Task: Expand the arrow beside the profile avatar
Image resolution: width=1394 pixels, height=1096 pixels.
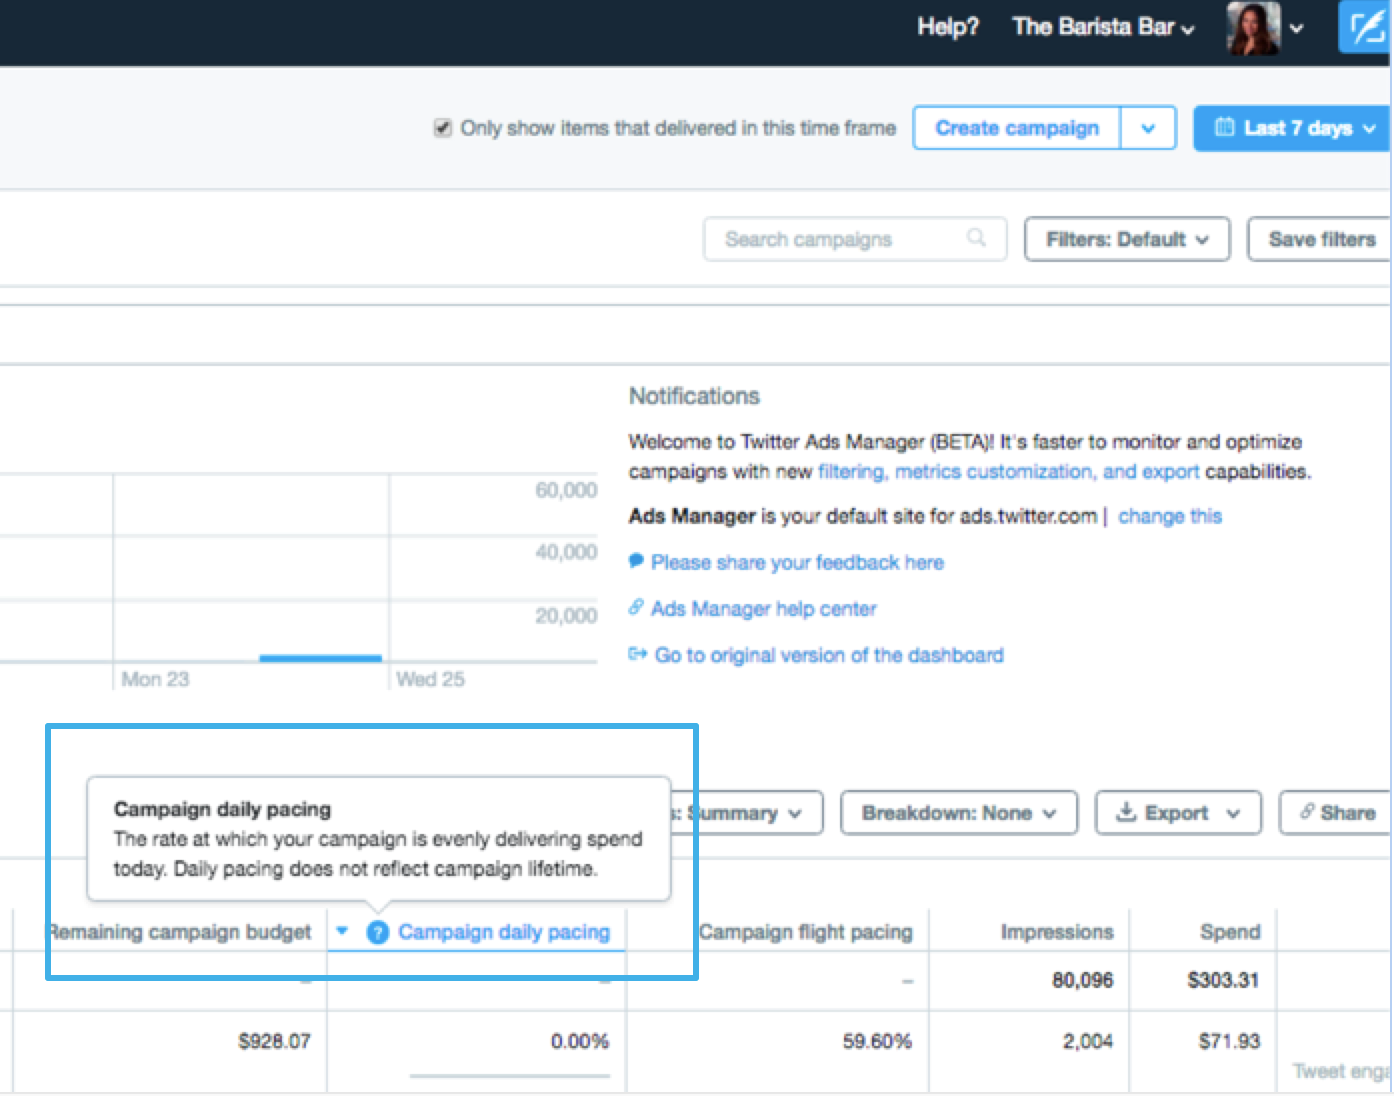Action: point(1297,29)
